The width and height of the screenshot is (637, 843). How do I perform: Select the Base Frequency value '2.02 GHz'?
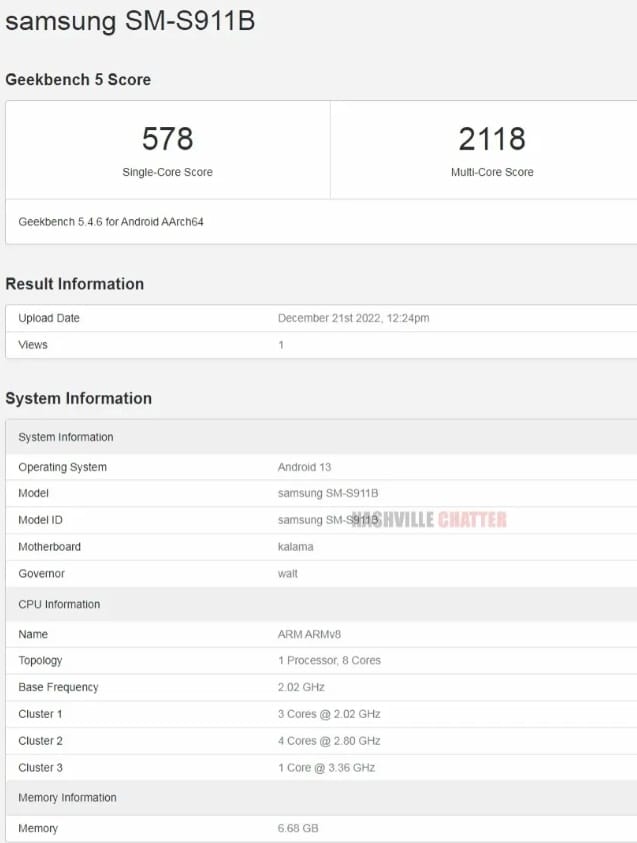click(301, 687)
